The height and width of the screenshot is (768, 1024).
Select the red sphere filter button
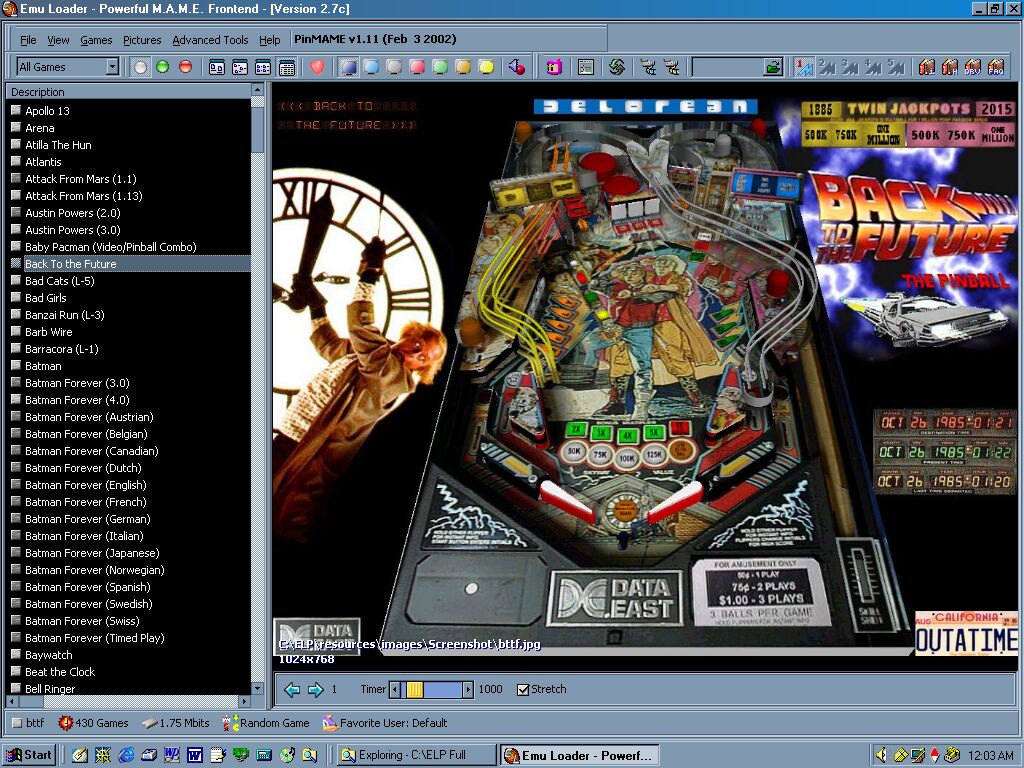tap(185, 67)
